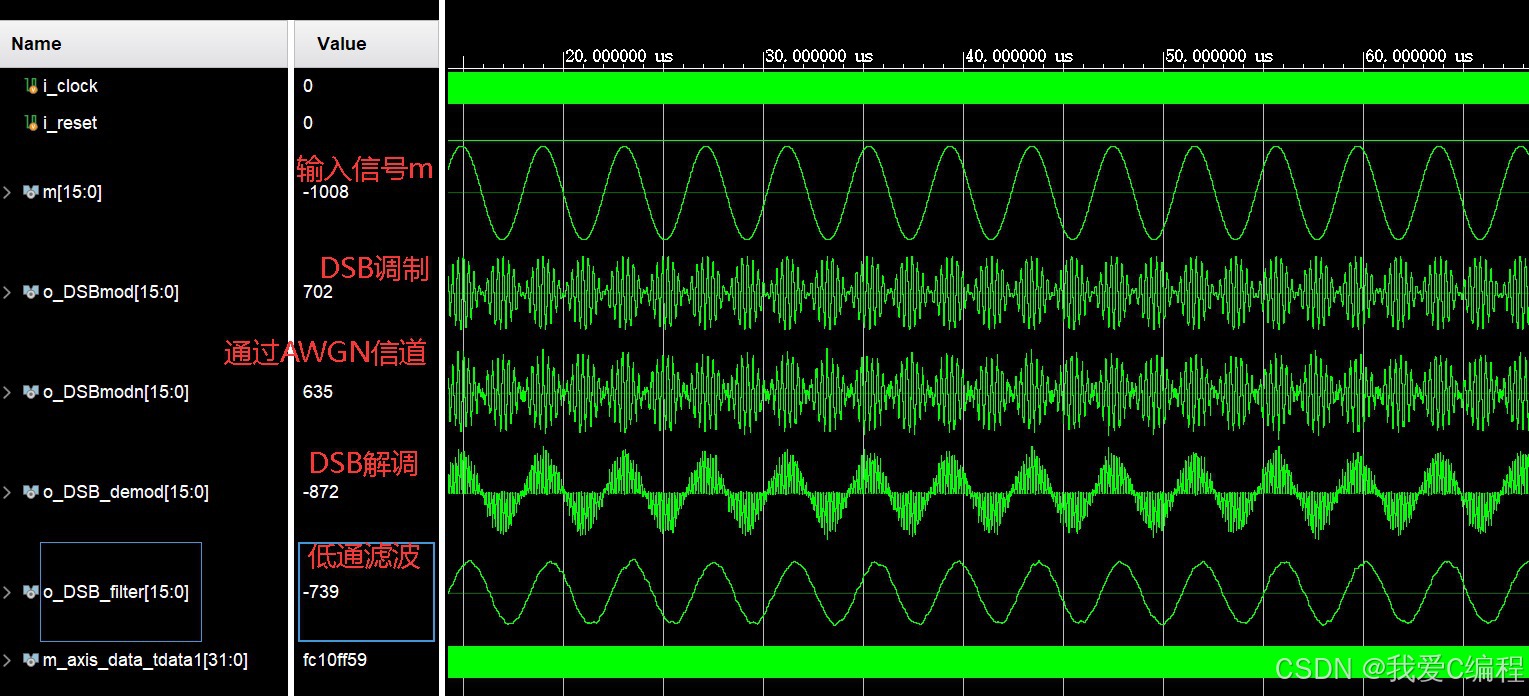Click the Name column header
Screen dimensions: 1529x696
point(144,44)
